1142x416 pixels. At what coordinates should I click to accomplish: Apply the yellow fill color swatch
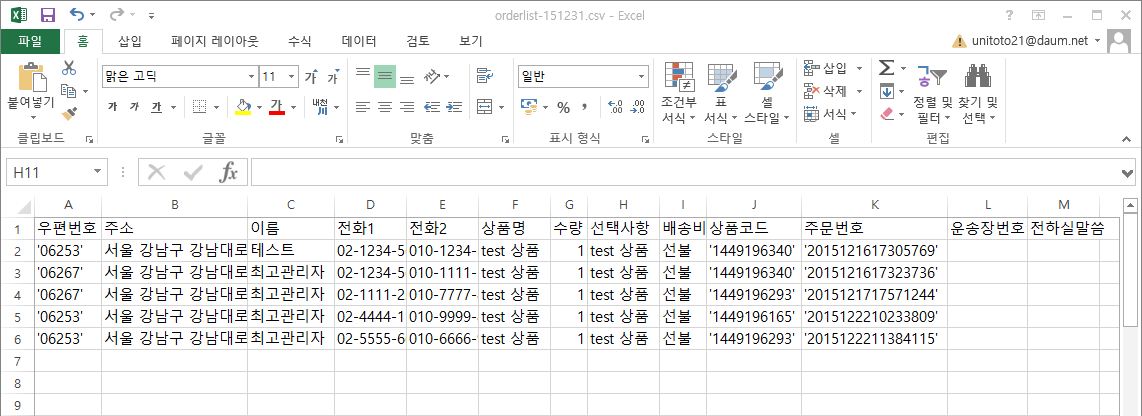click(x=242, y=107)
